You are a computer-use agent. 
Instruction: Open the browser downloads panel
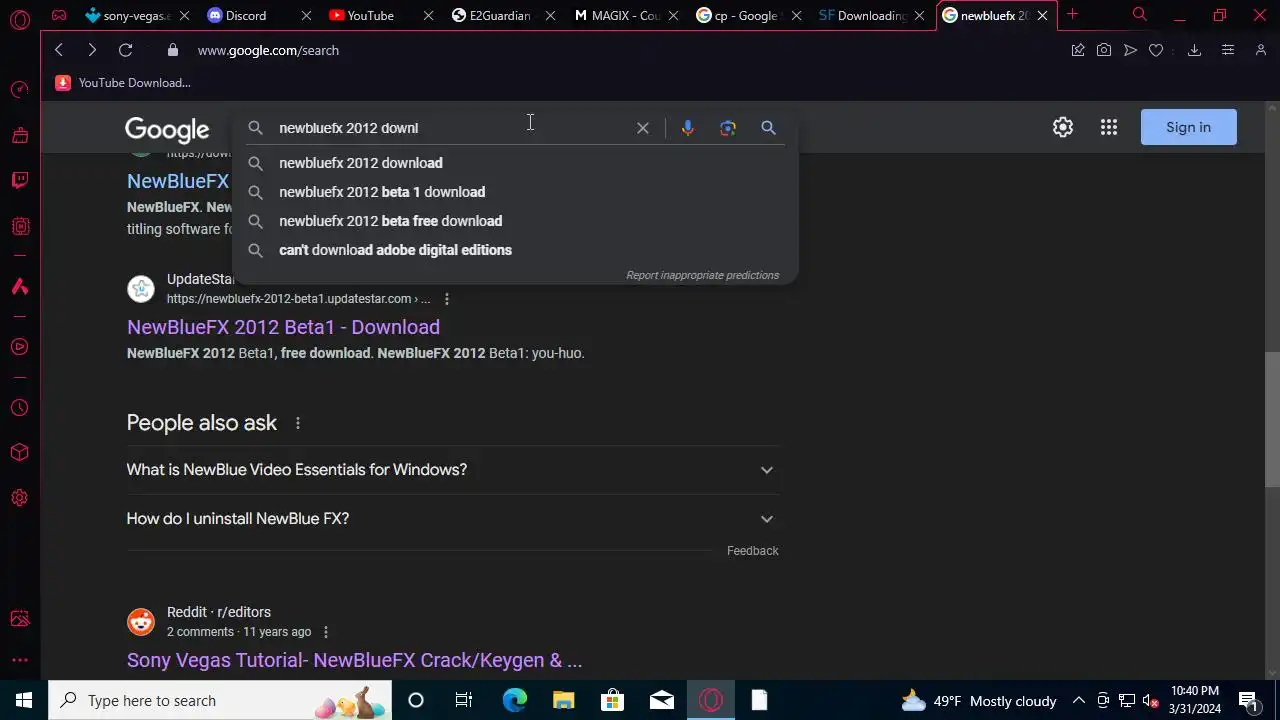pyautogui.click(x=1194, y=50)
